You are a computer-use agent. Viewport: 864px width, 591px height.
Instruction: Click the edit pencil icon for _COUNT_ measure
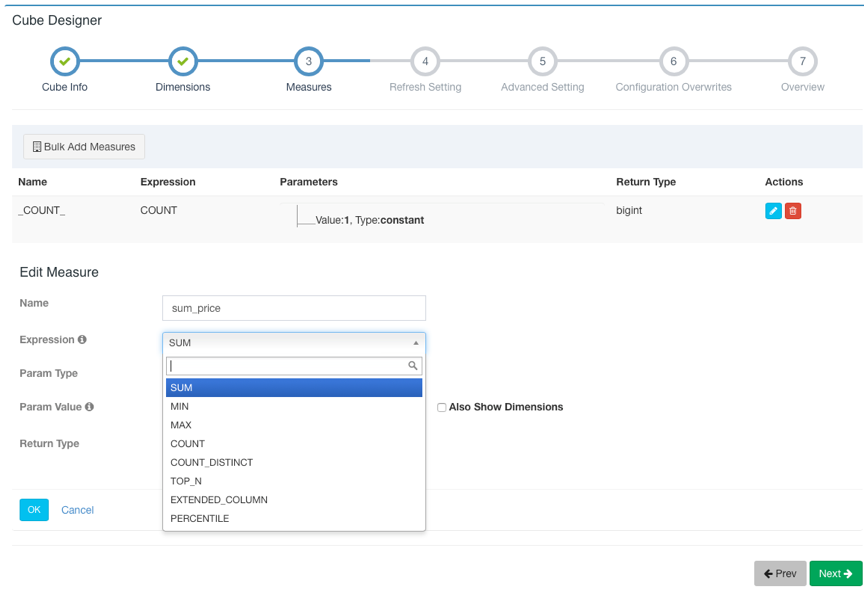773,211
